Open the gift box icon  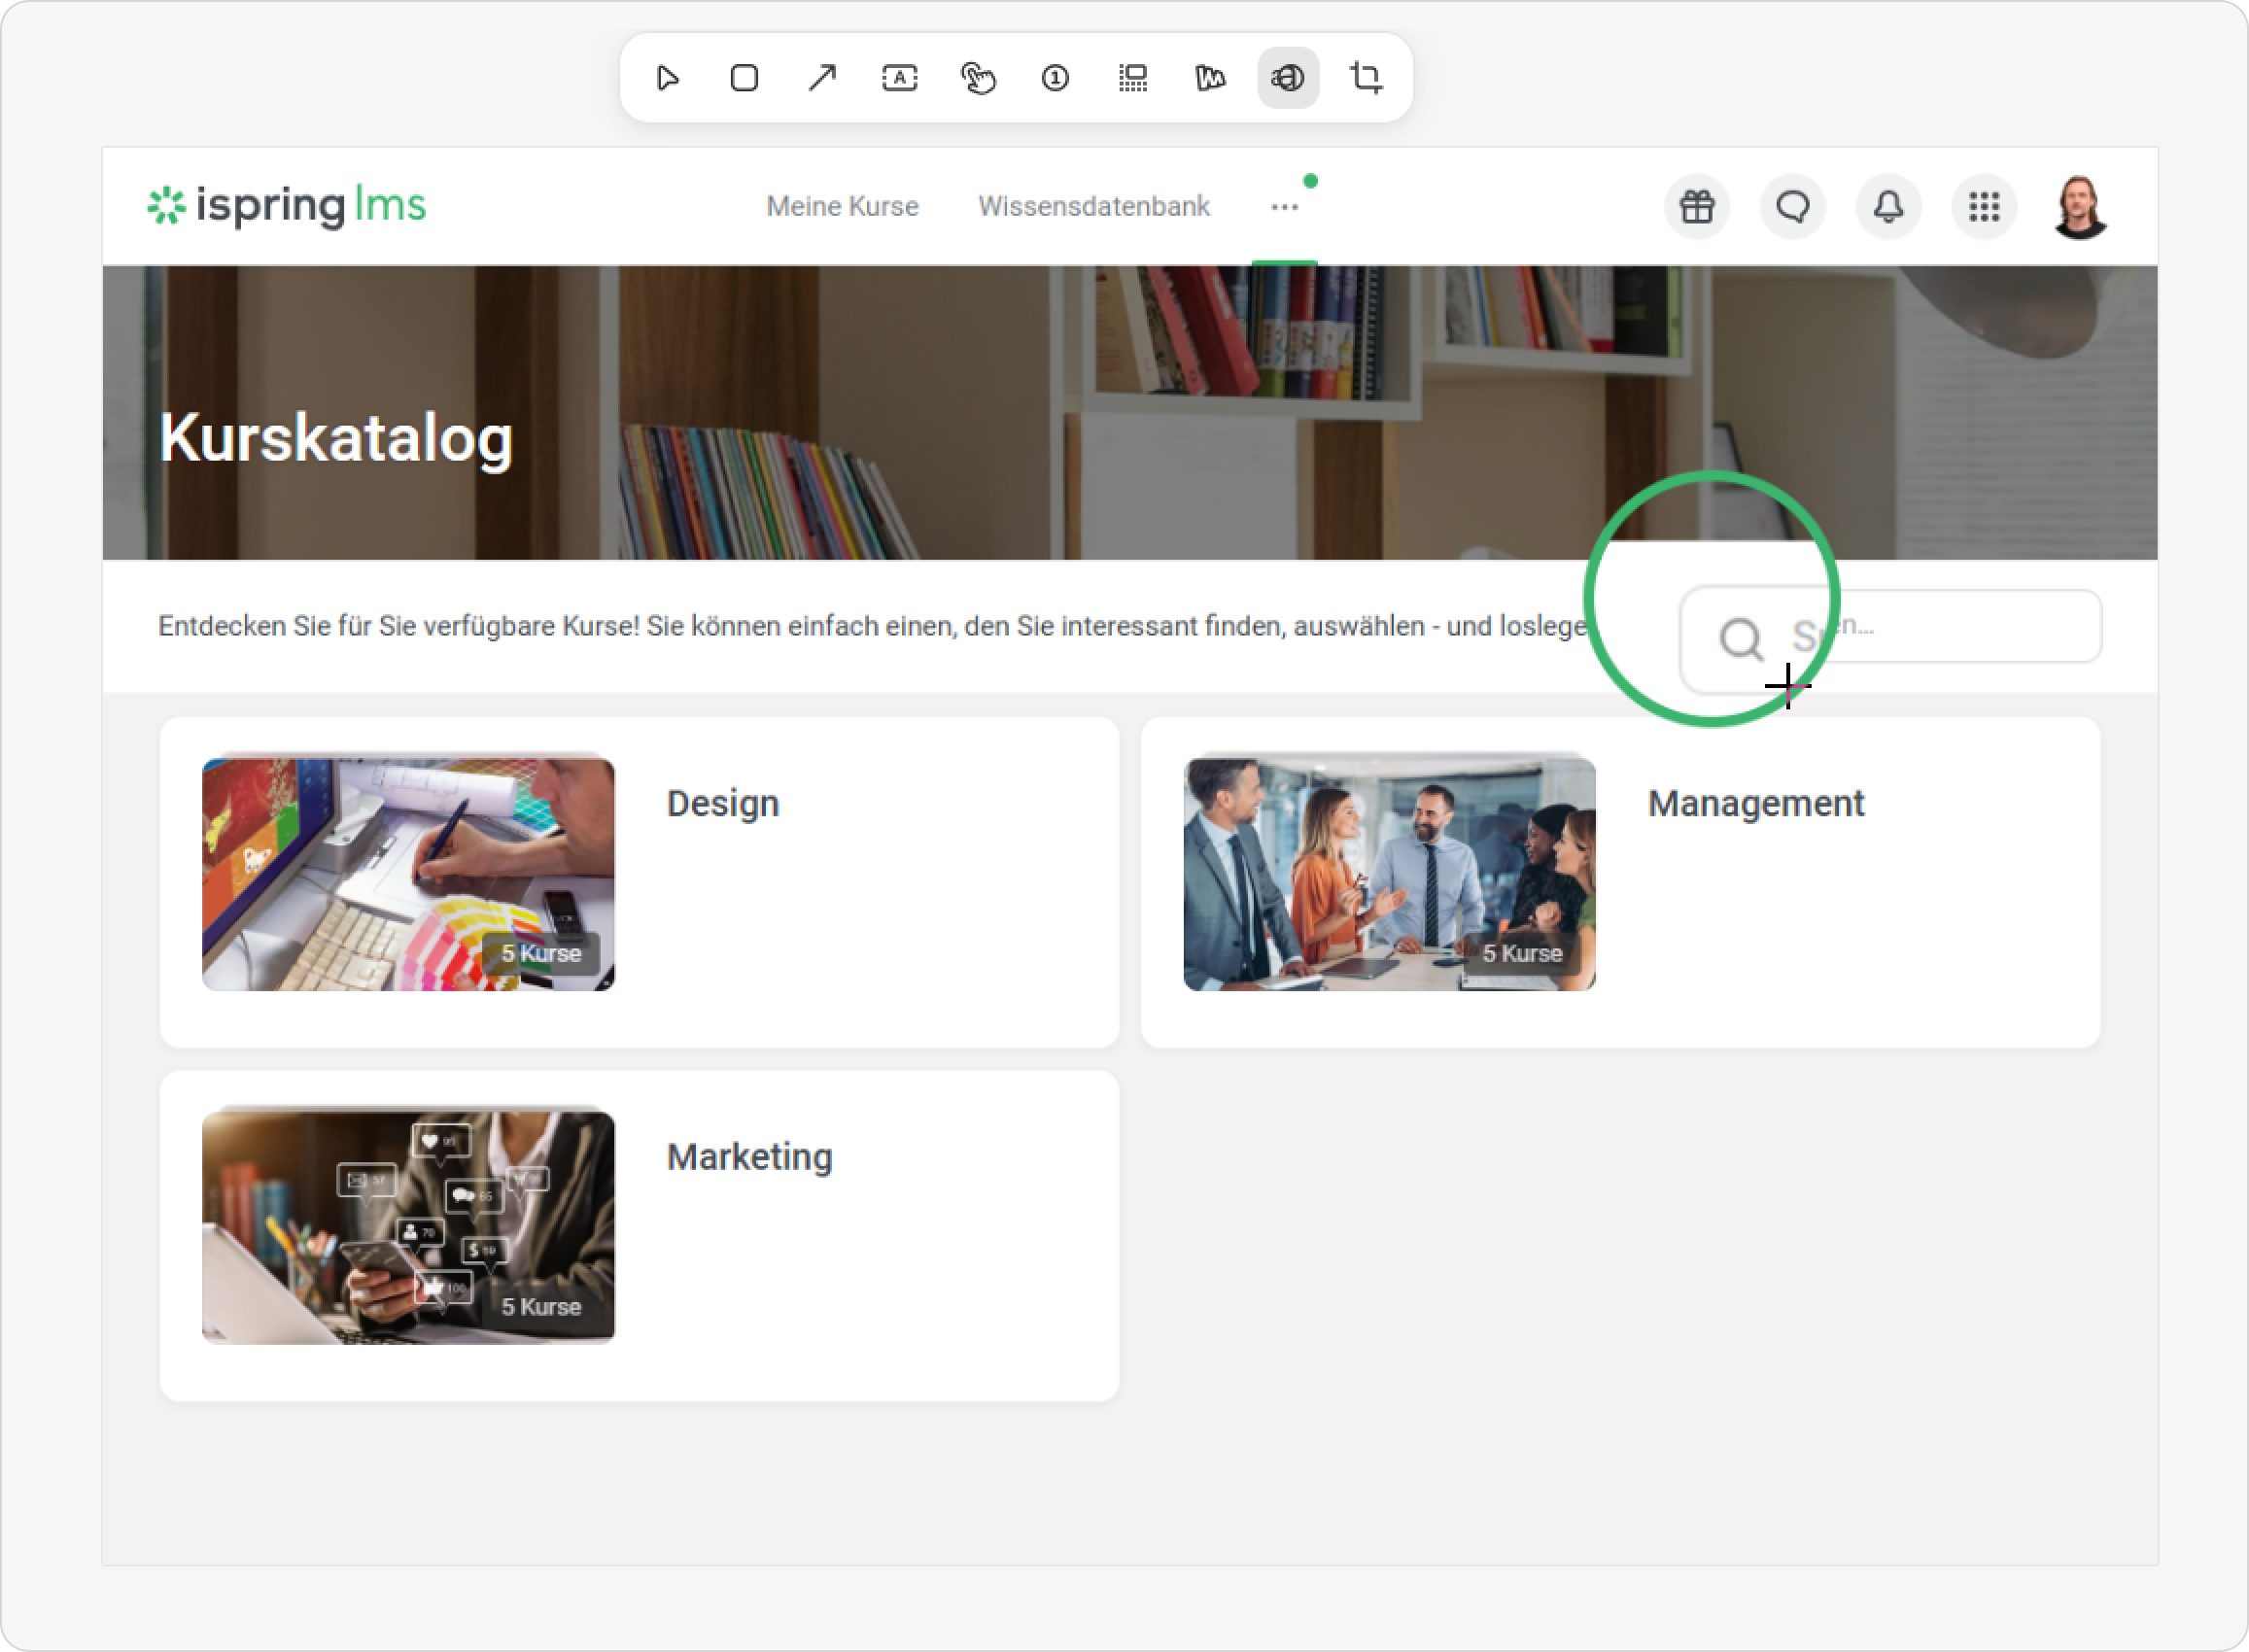coord(1697,207)
